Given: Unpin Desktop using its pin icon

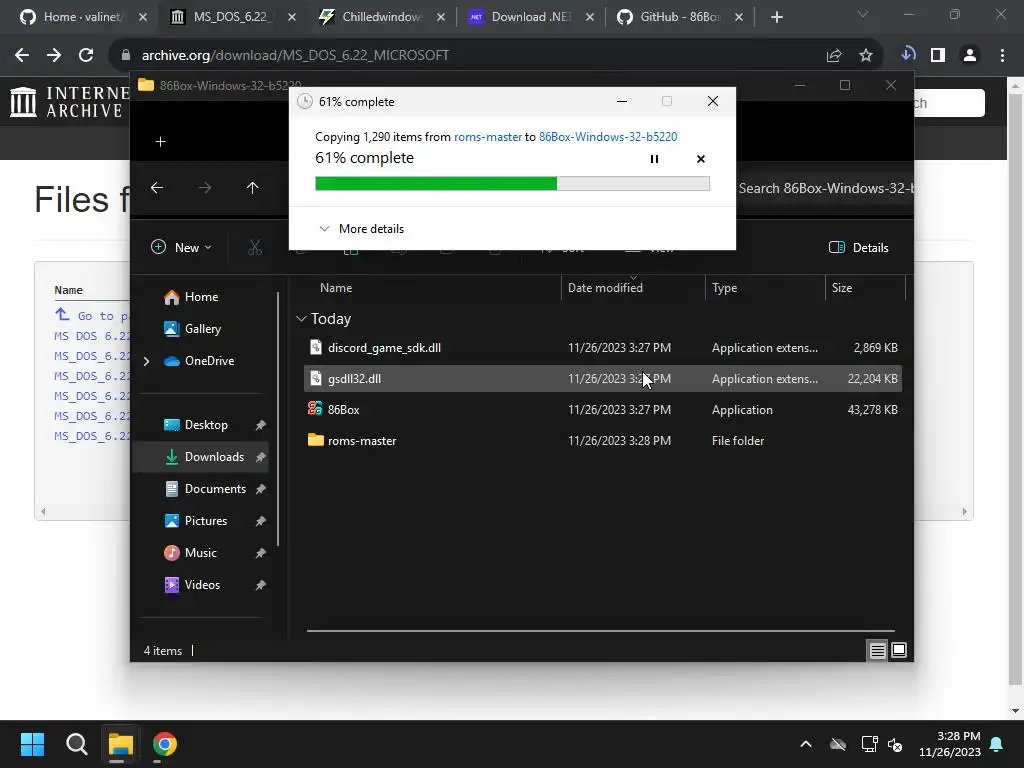Looking at the screenshot, I should [x=261, y=425].
